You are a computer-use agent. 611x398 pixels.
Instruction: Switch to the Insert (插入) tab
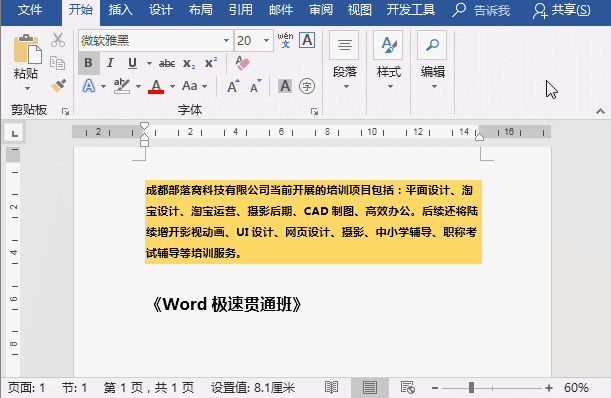(x=120, y=10)
